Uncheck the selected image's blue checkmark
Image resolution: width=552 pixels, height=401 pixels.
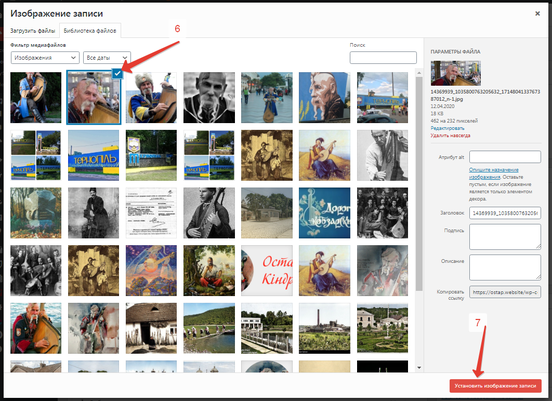[117, 74]
